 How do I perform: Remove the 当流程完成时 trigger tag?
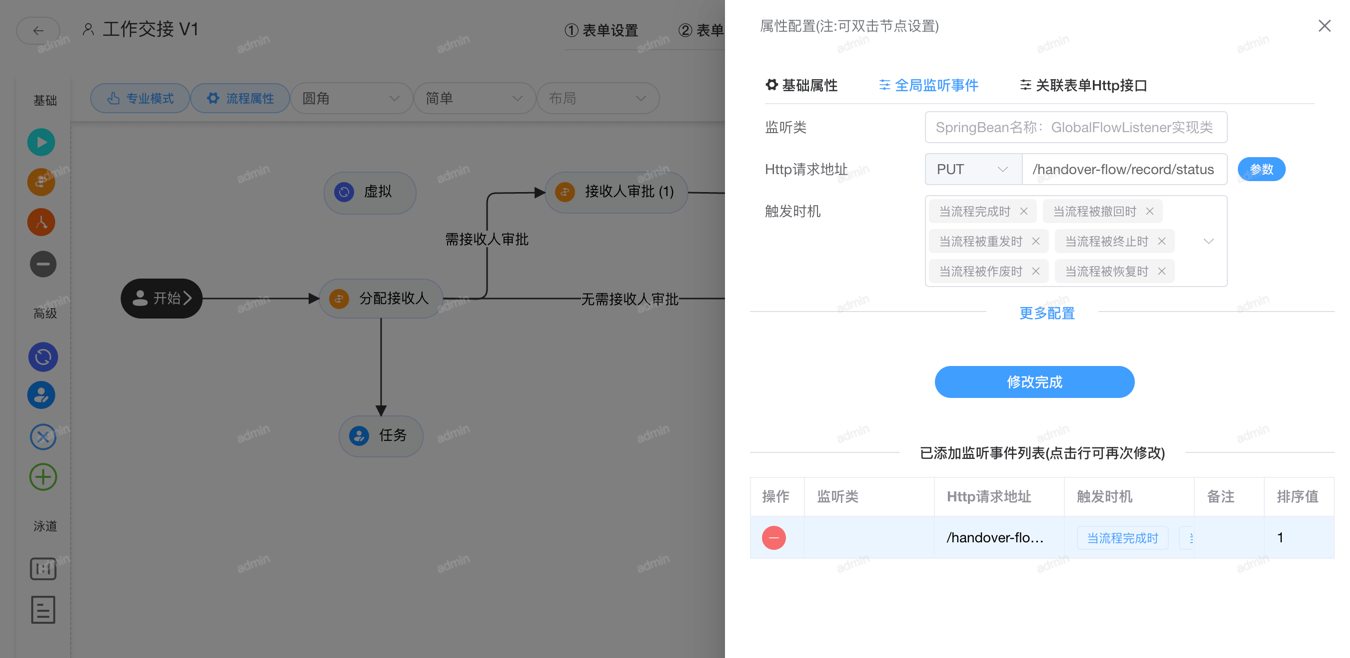click(1023, 212)
